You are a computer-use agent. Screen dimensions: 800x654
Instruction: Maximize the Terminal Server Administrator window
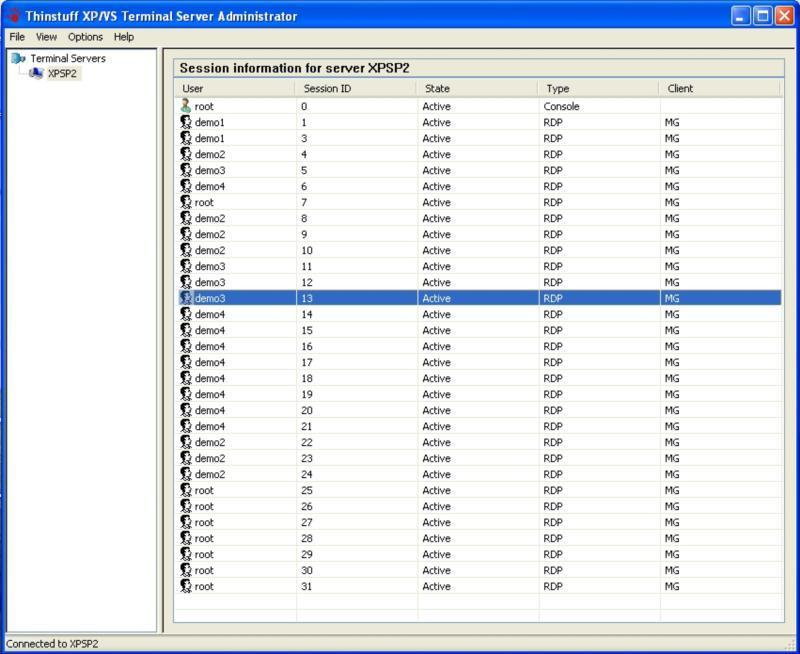pyautogui.click(x=763, y=16)
